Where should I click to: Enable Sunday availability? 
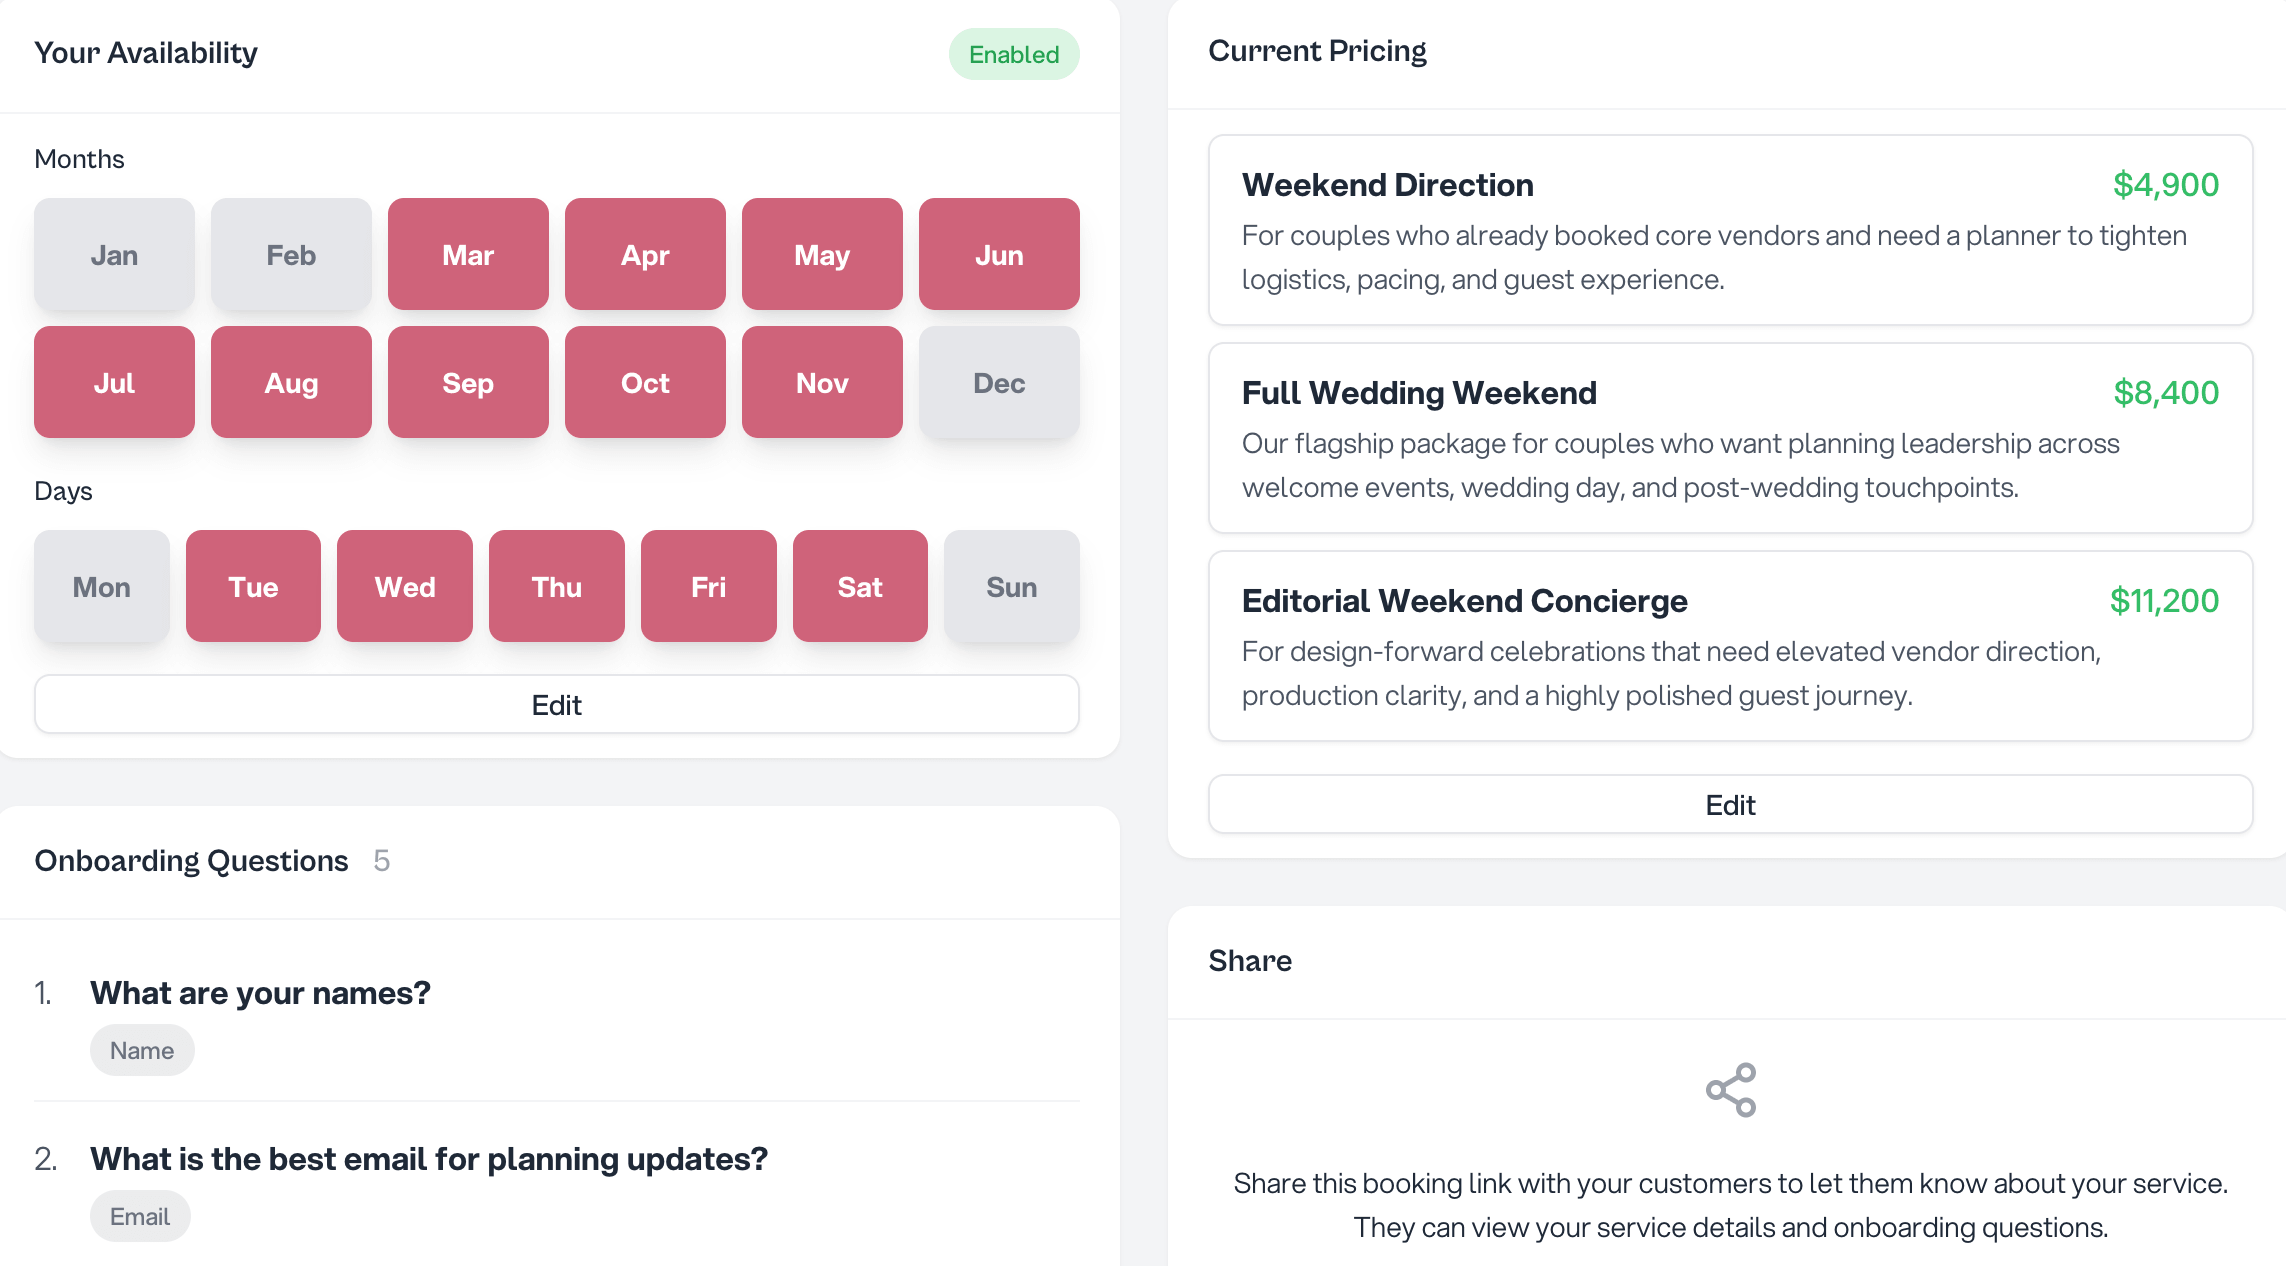[x=1012, y=586]
